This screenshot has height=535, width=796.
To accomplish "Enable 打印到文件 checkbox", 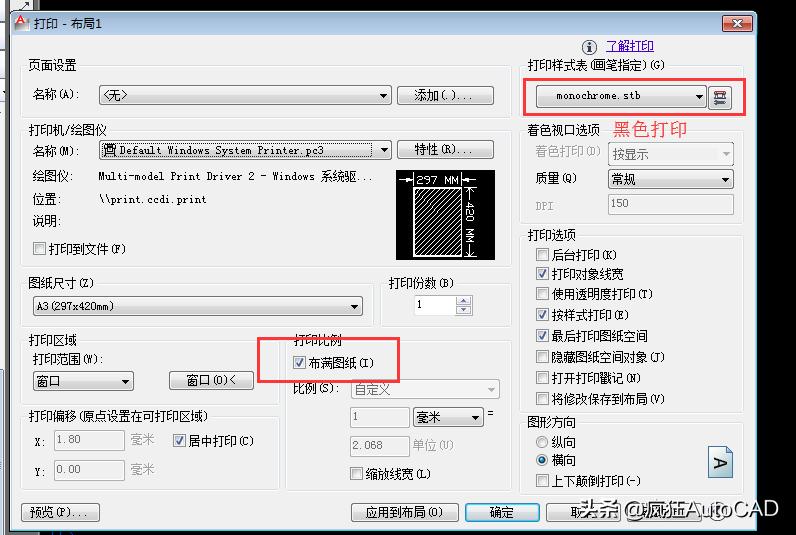I will (x=39, y=248).
